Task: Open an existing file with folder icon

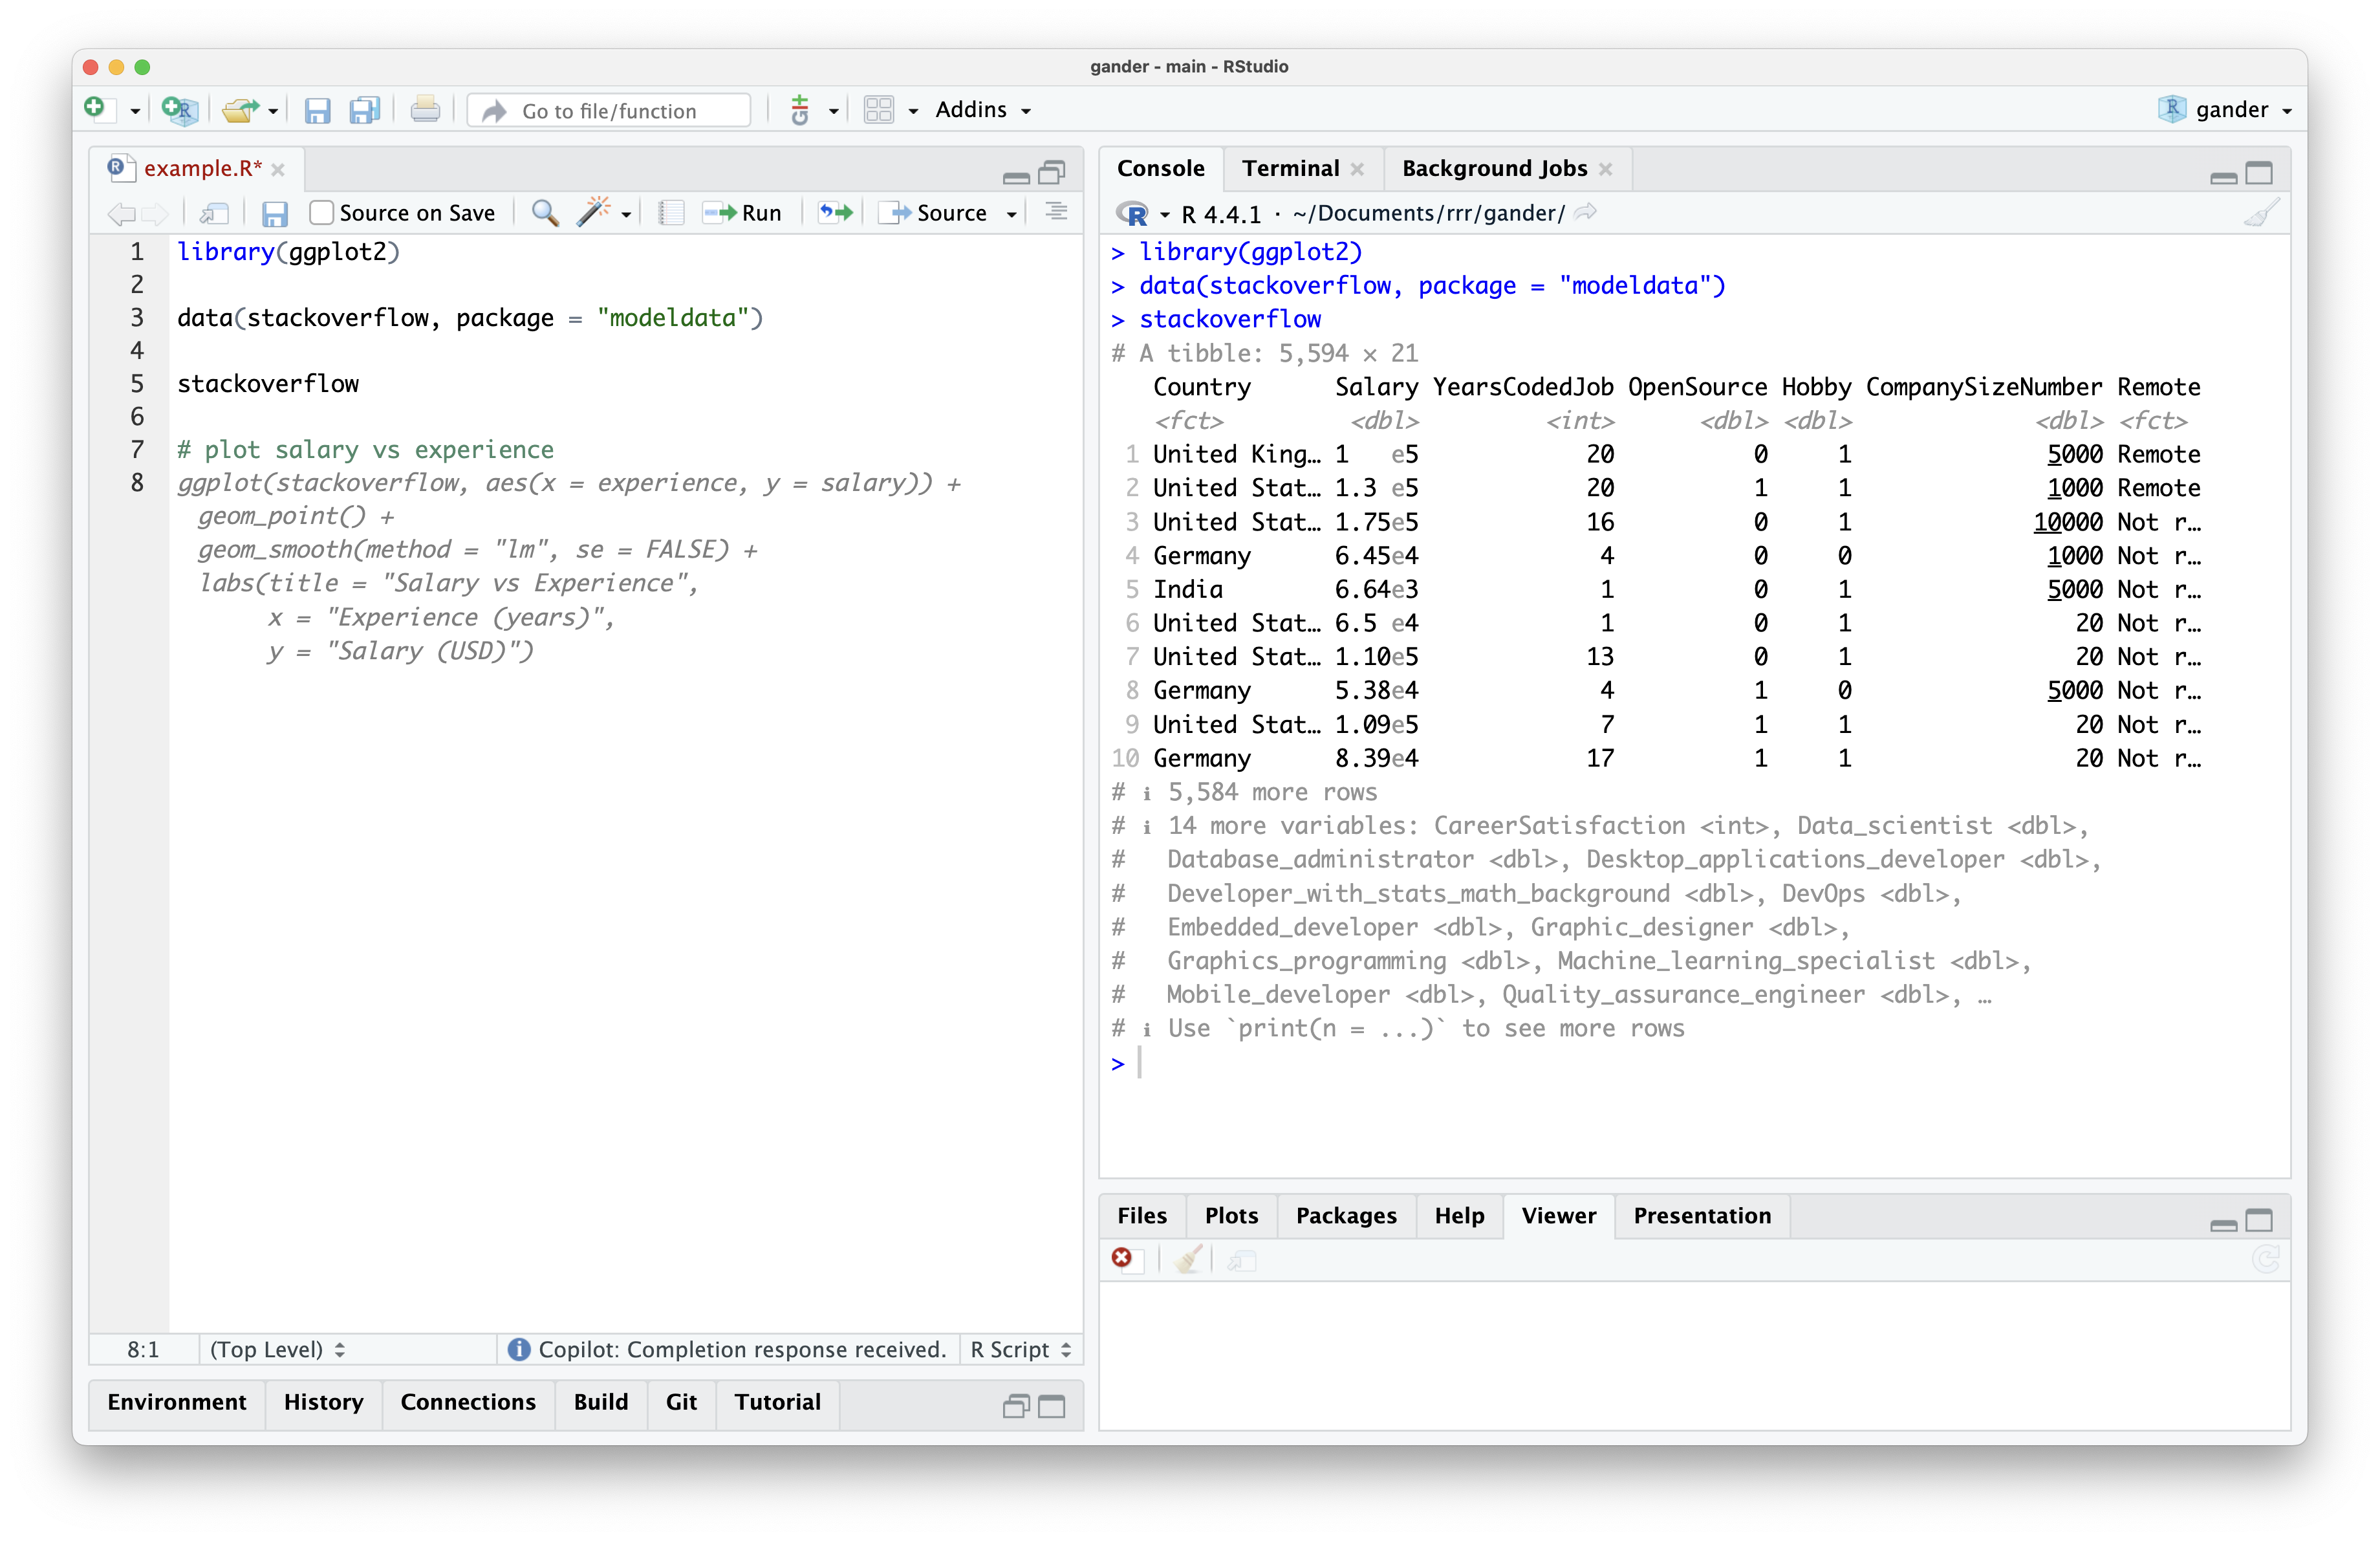Action: tap(243, 110)
